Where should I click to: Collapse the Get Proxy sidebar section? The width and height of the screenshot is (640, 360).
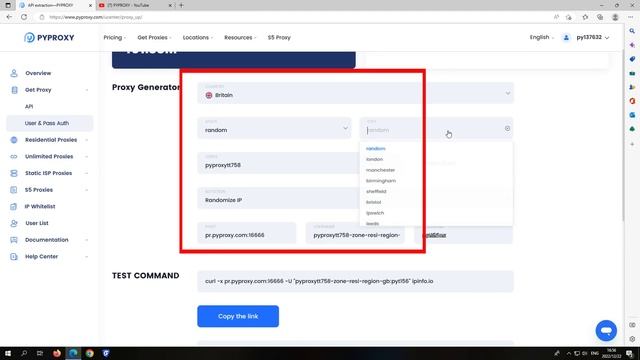click(x=87, y=90)
